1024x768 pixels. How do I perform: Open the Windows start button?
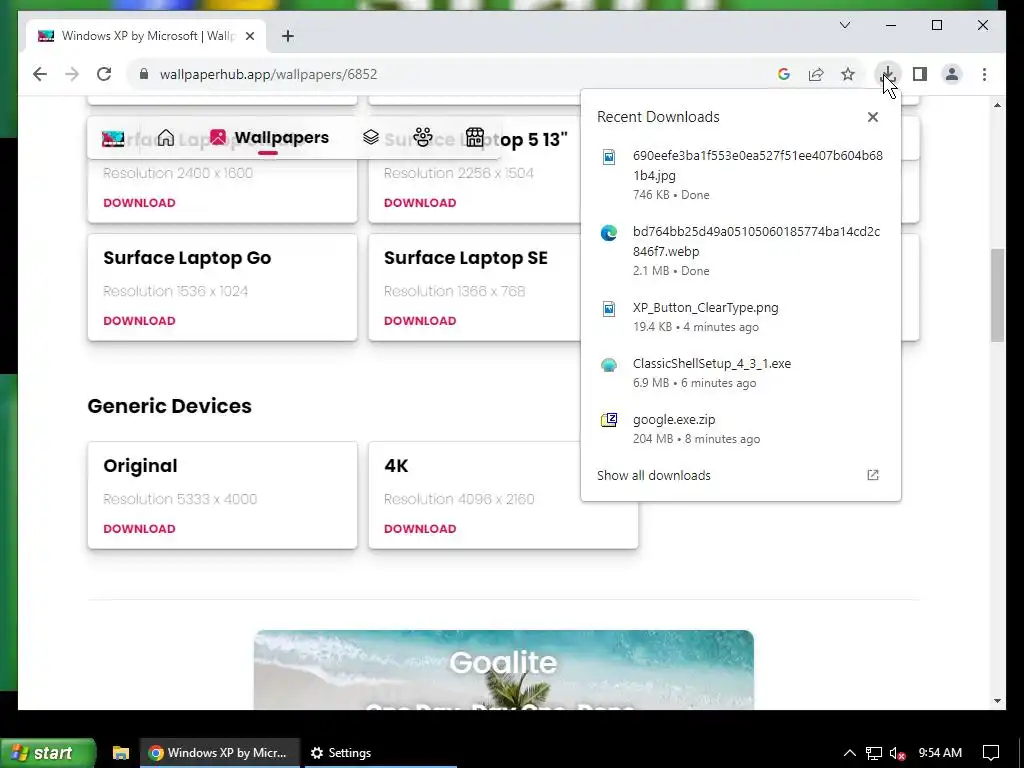[47, 753]
